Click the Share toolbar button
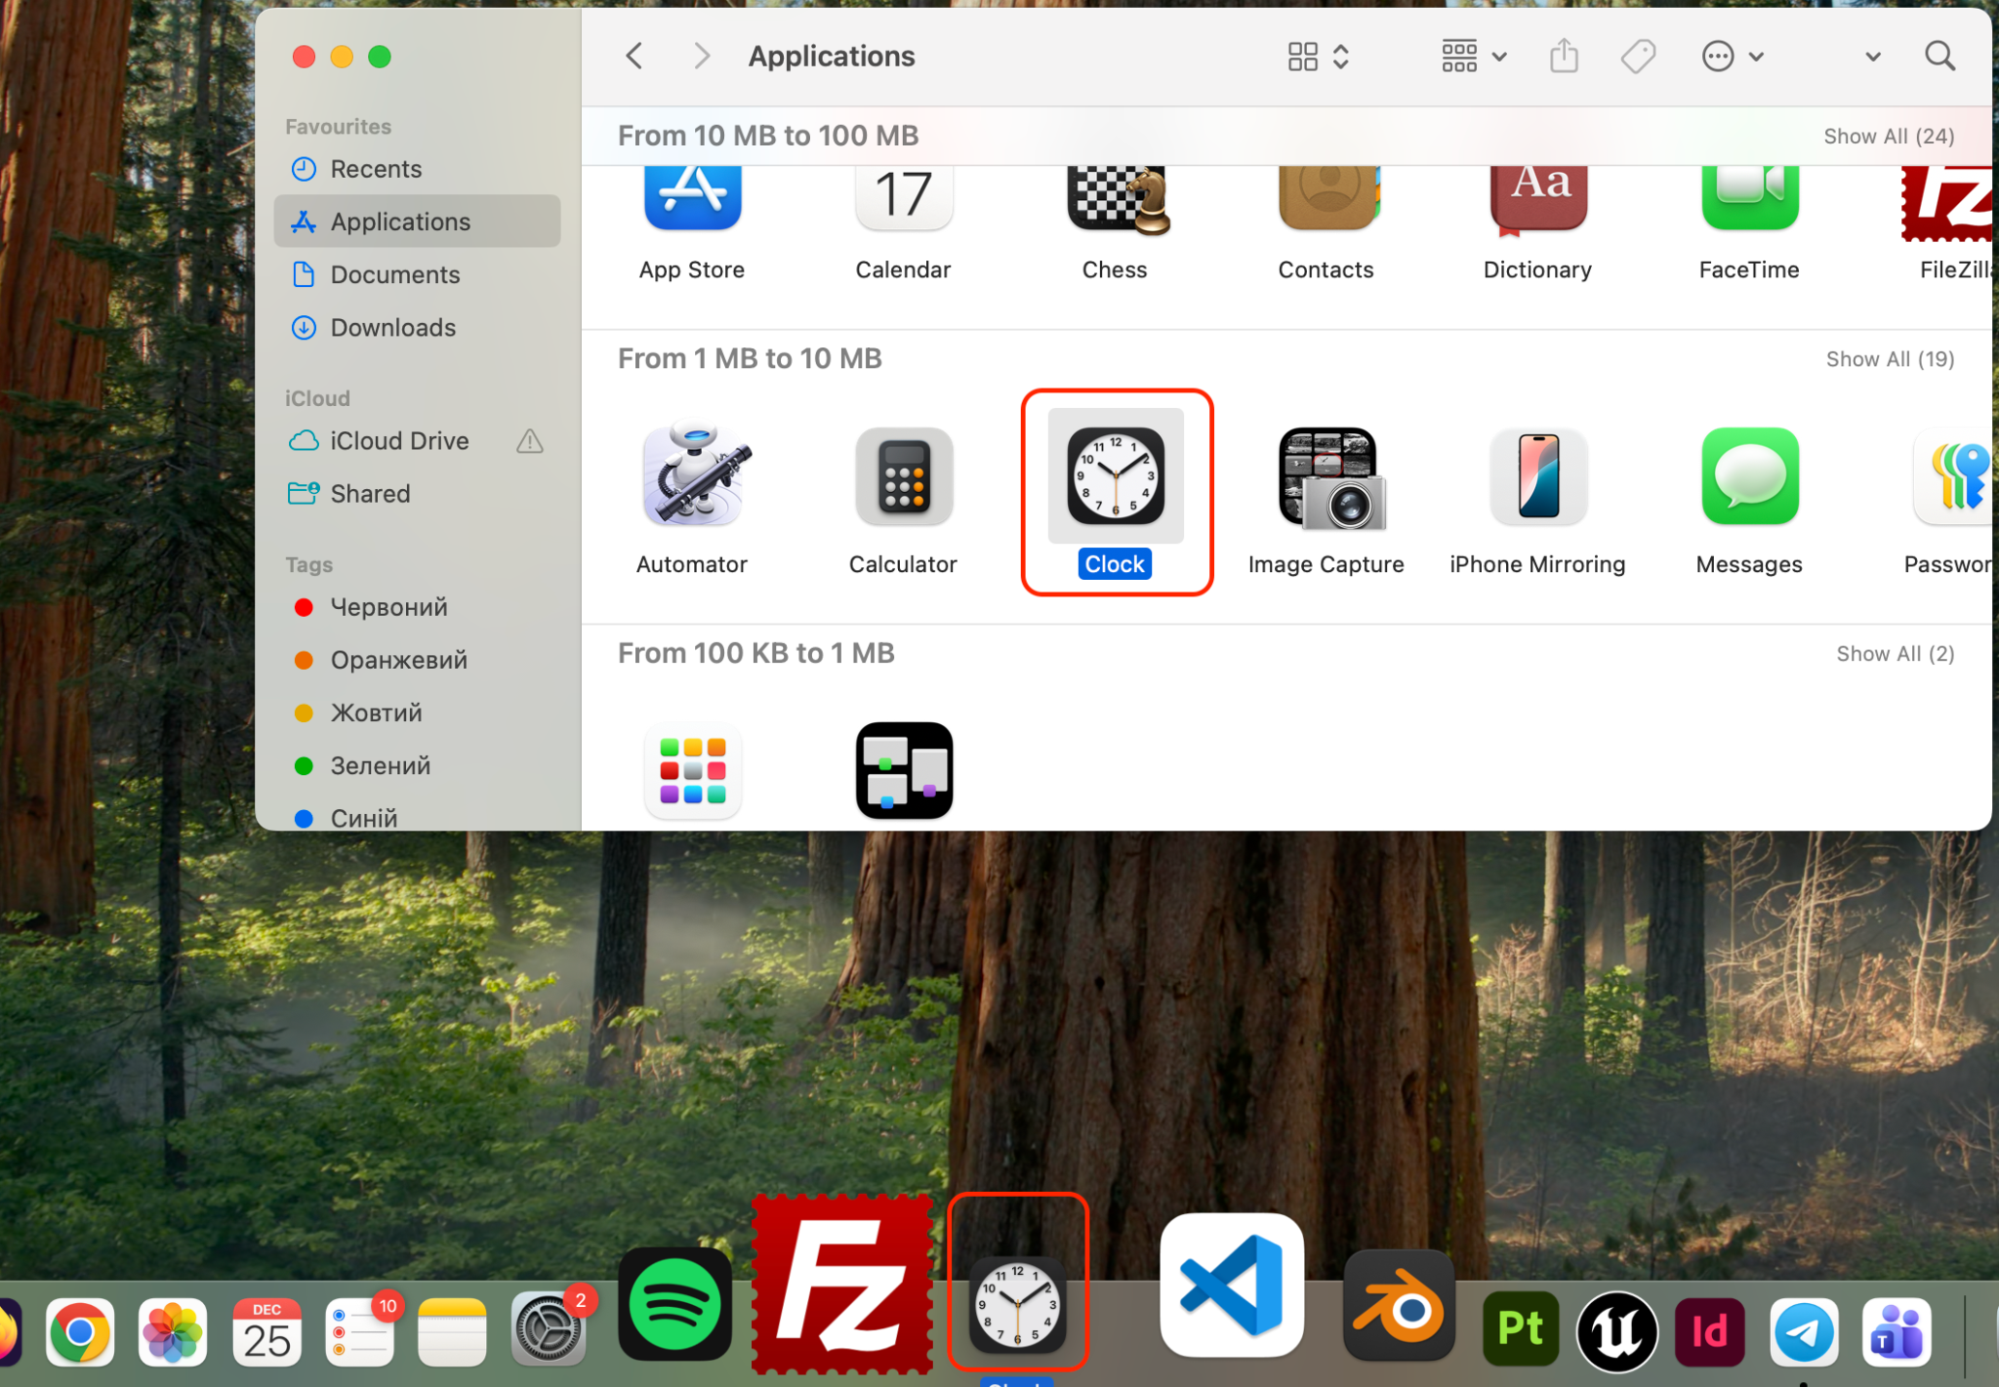Image resolution: width=1999 pixels, height=1388 pixels. pyautogui.click(x=1563, y=56)
